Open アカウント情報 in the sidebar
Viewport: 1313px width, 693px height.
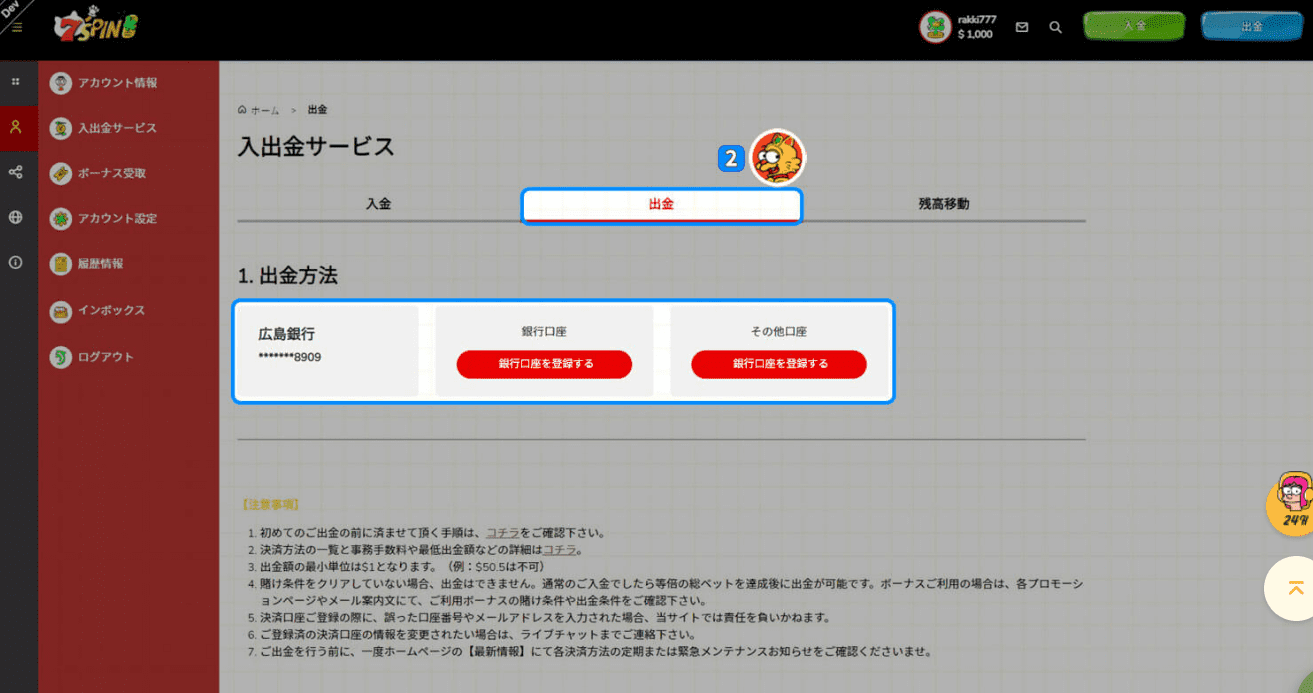[117, 83]
